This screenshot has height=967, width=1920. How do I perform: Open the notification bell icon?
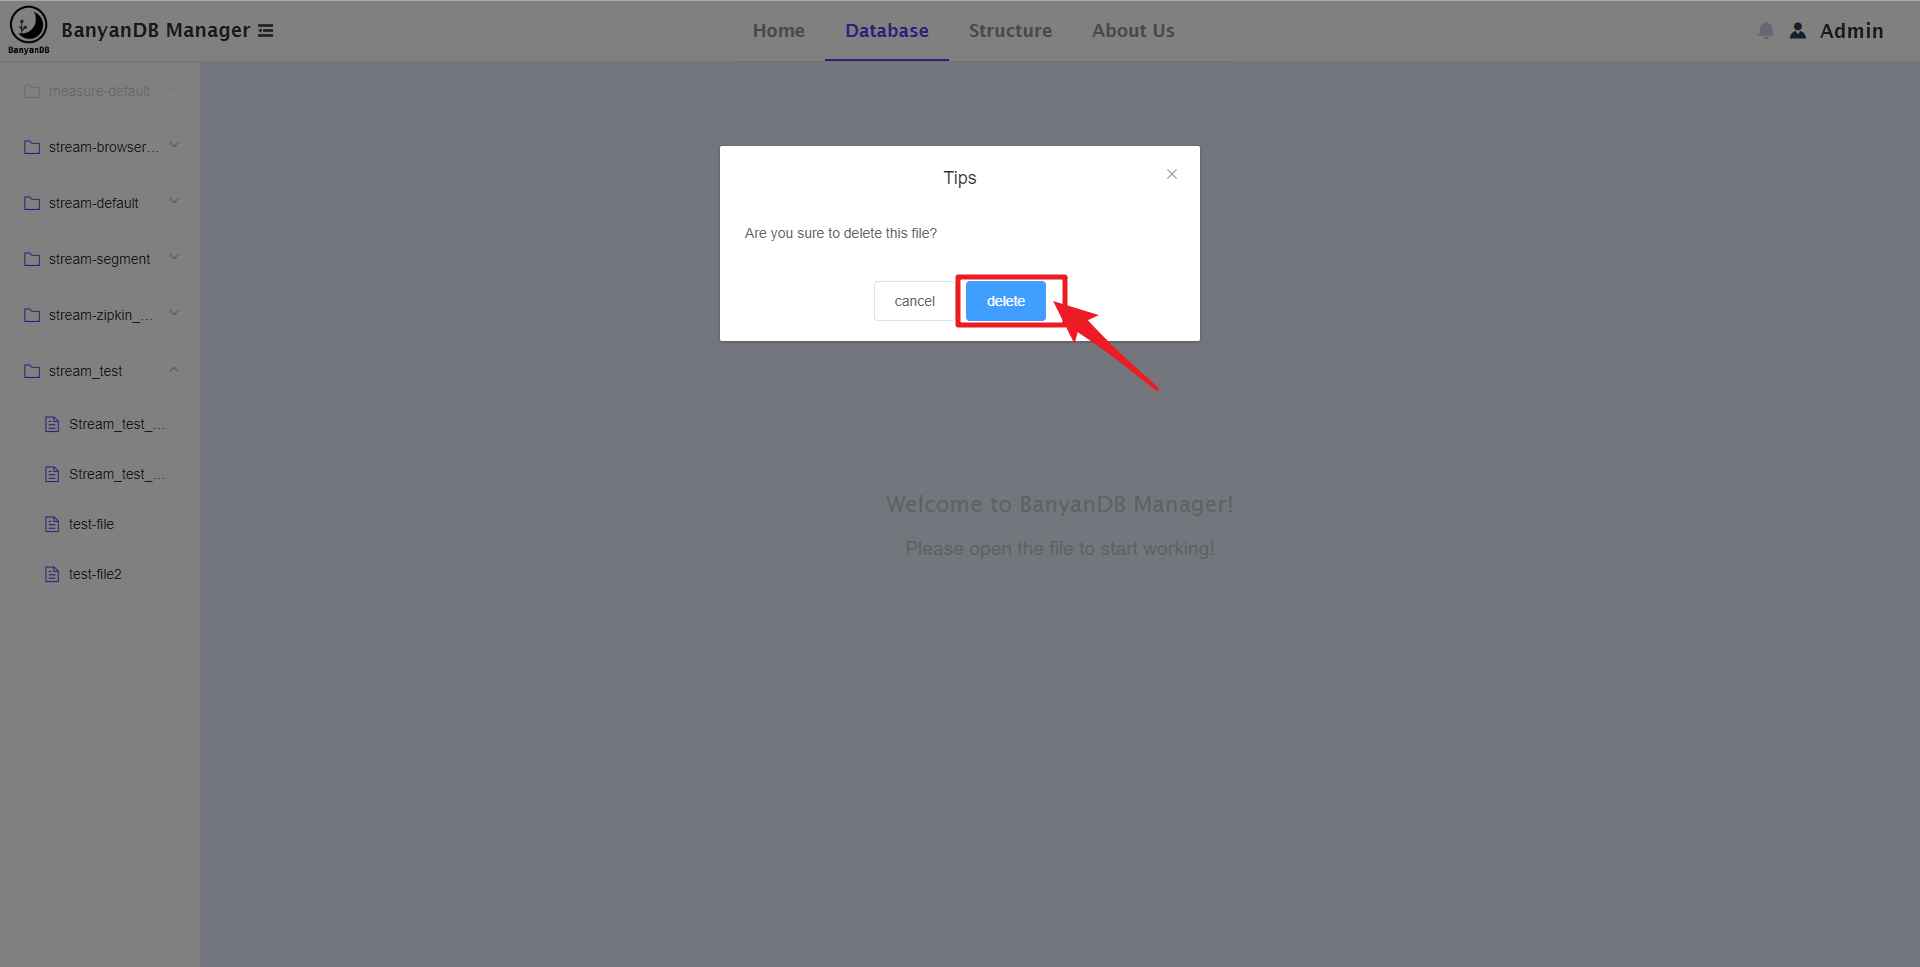1766,31
